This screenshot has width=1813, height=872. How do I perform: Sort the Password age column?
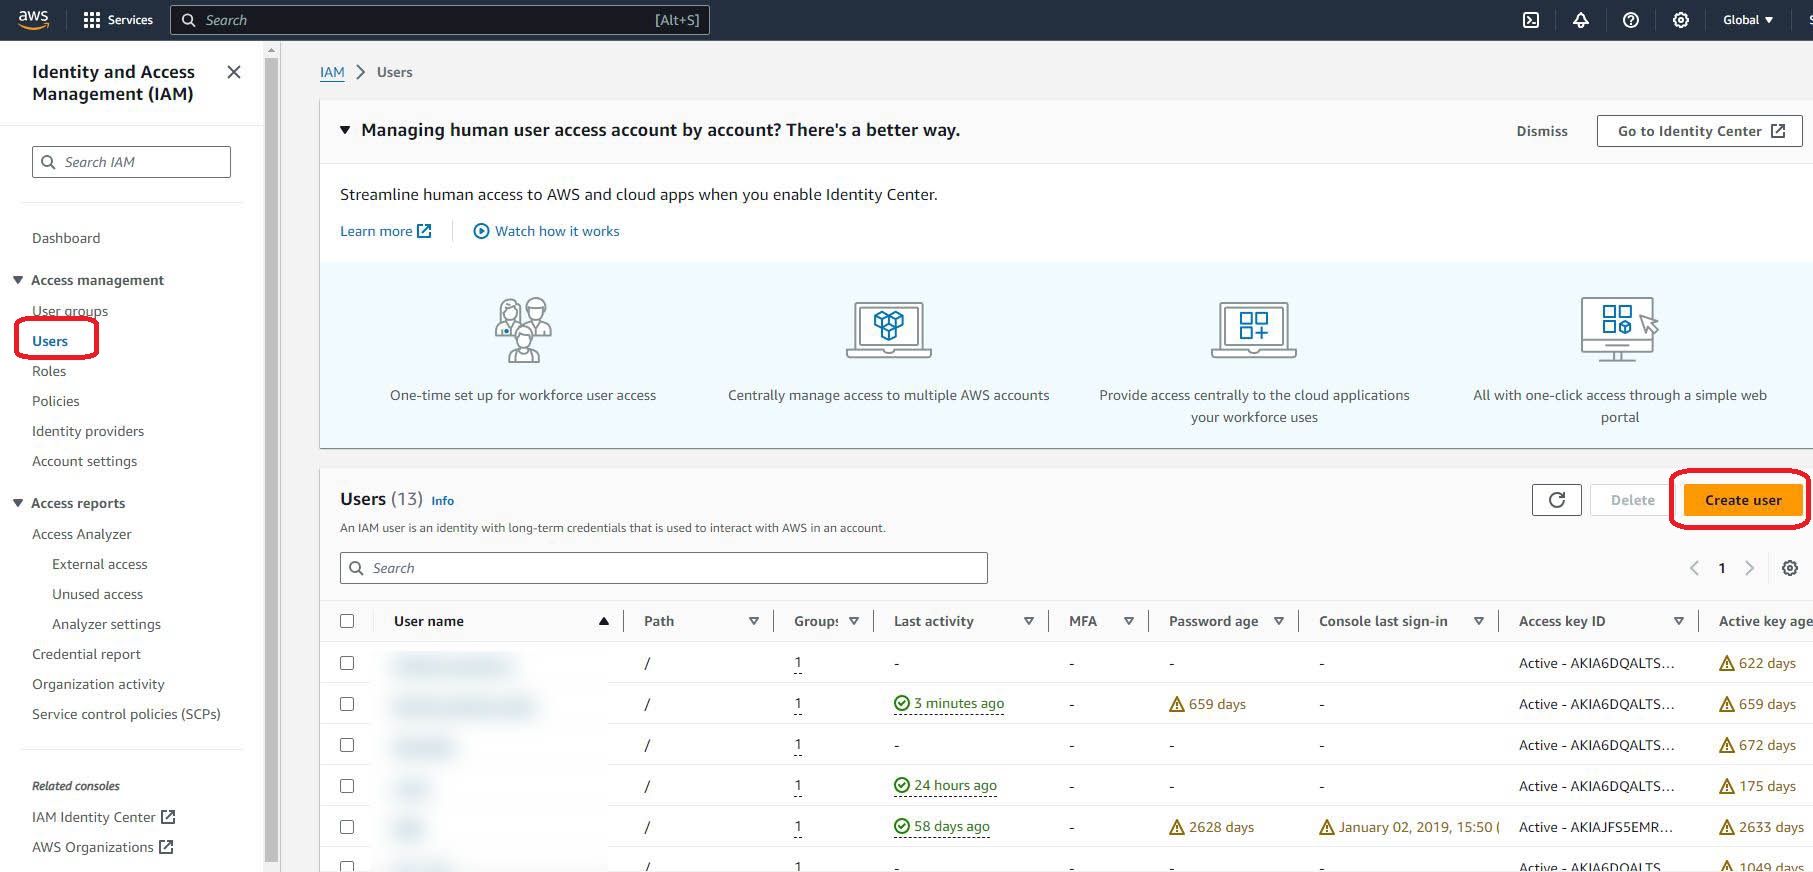point(1279,621)
